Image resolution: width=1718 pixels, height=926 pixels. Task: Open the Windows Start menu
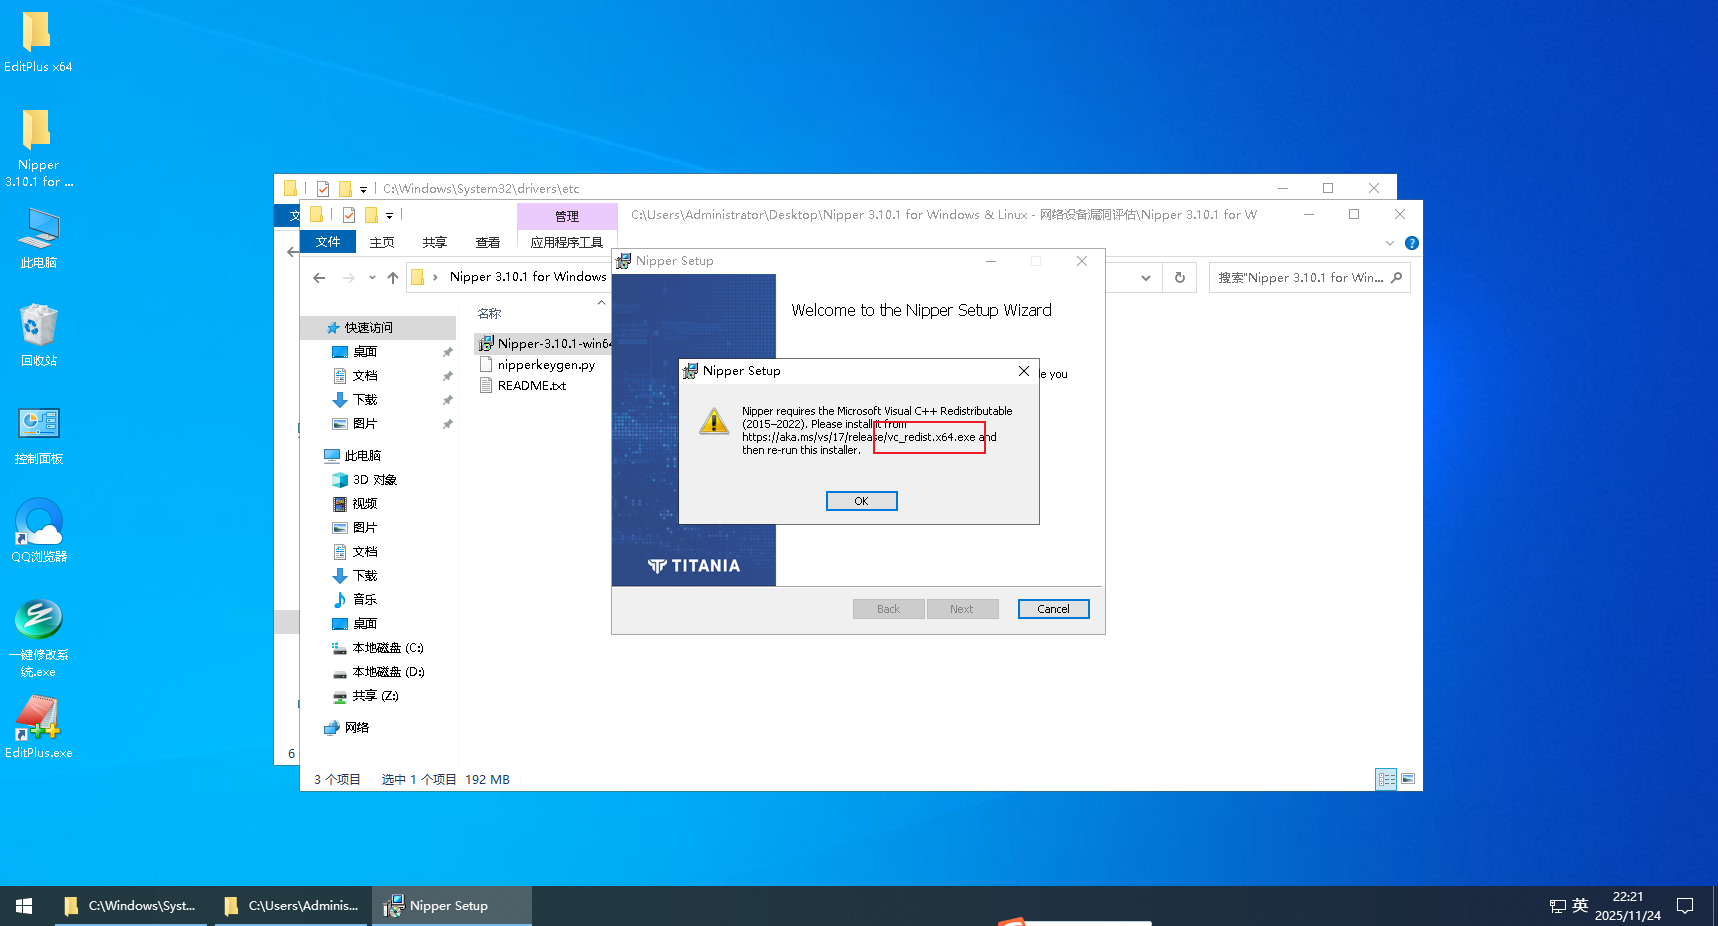pyautogui.click(x=24, y=906)
